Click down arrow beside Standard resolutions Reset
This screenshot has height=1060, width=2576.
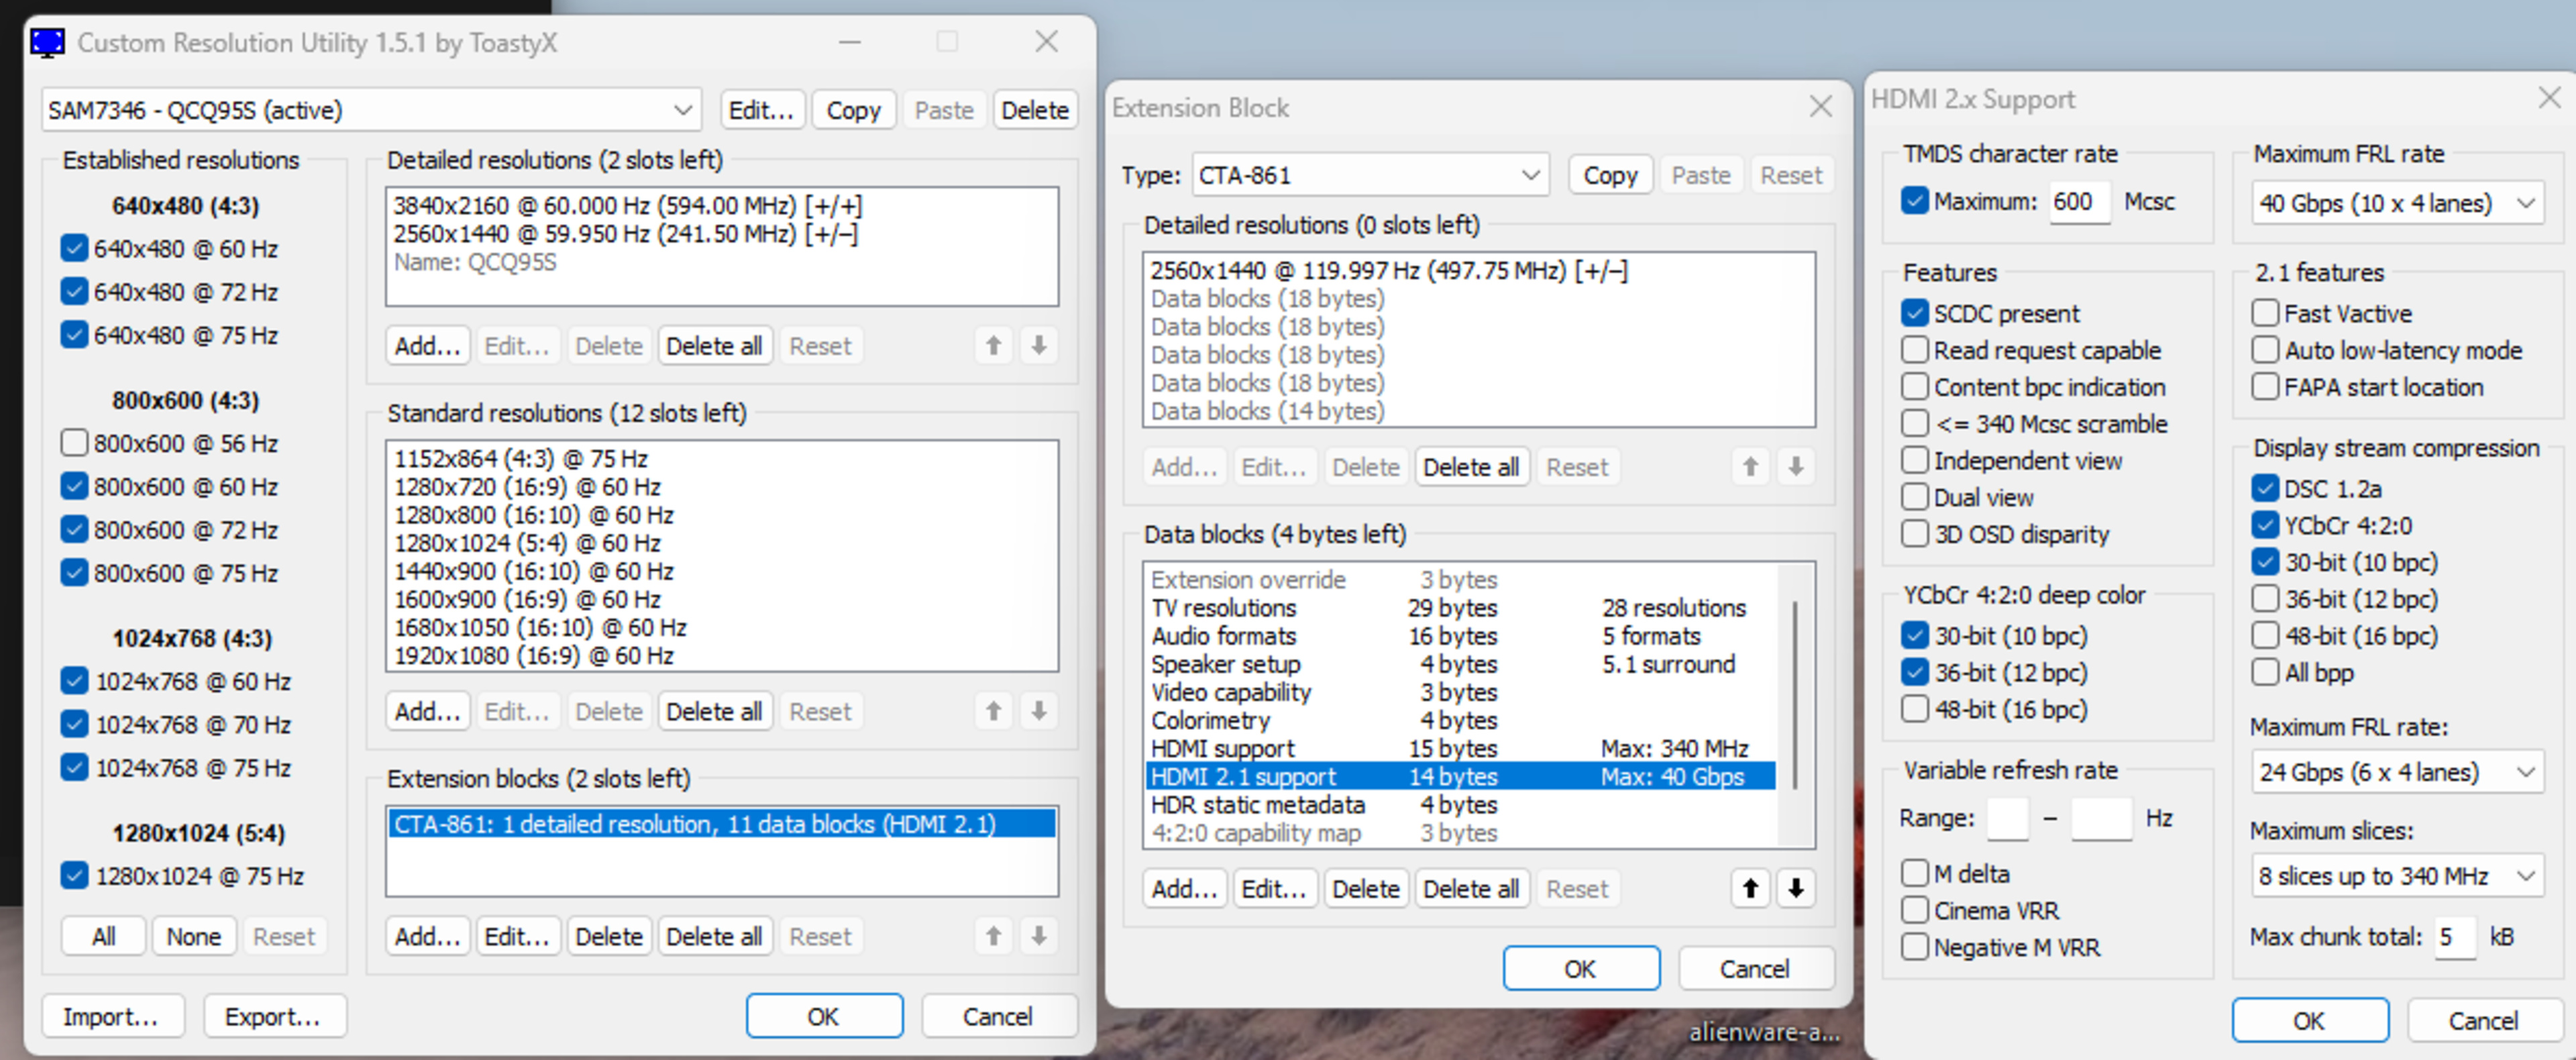click(1039, 711)
